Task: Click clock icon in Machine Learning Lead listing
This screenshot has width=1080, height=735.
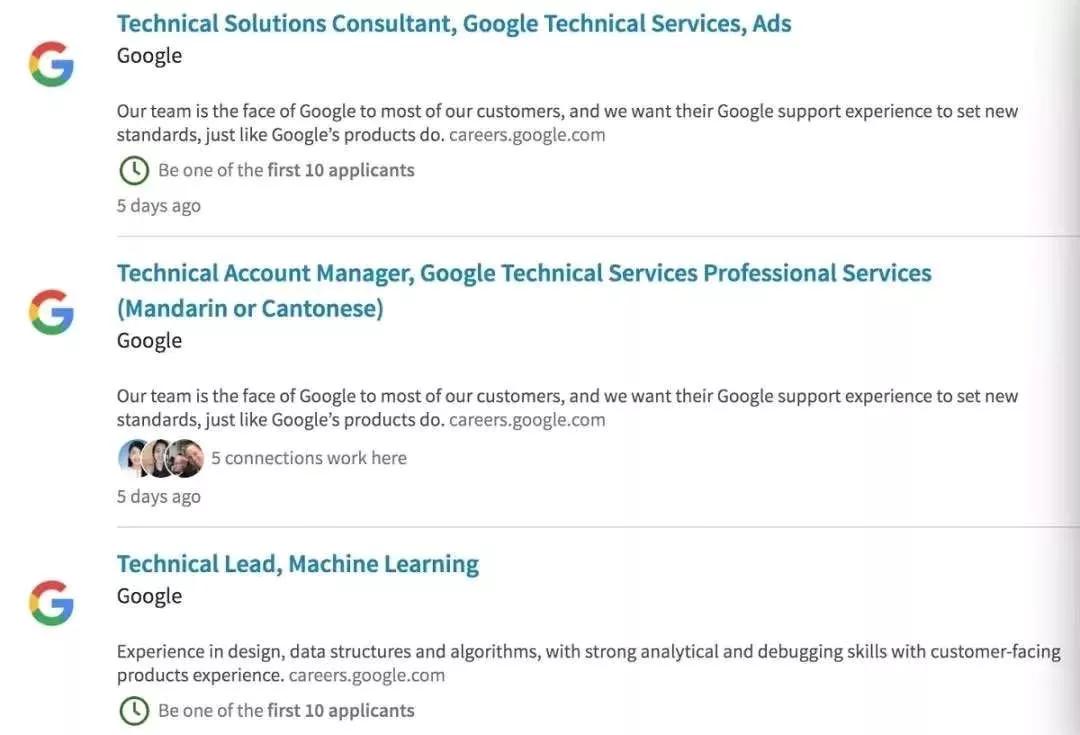Action: (x=133, y=711)
